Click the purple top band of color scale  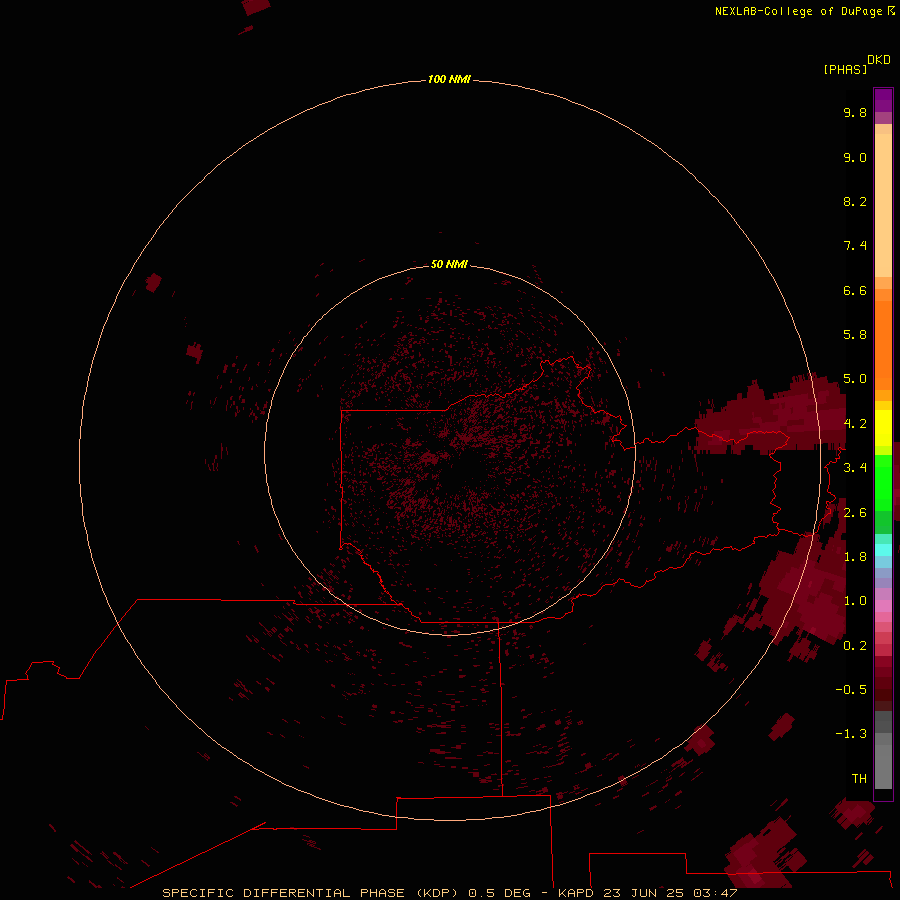[x=883, y=100]
